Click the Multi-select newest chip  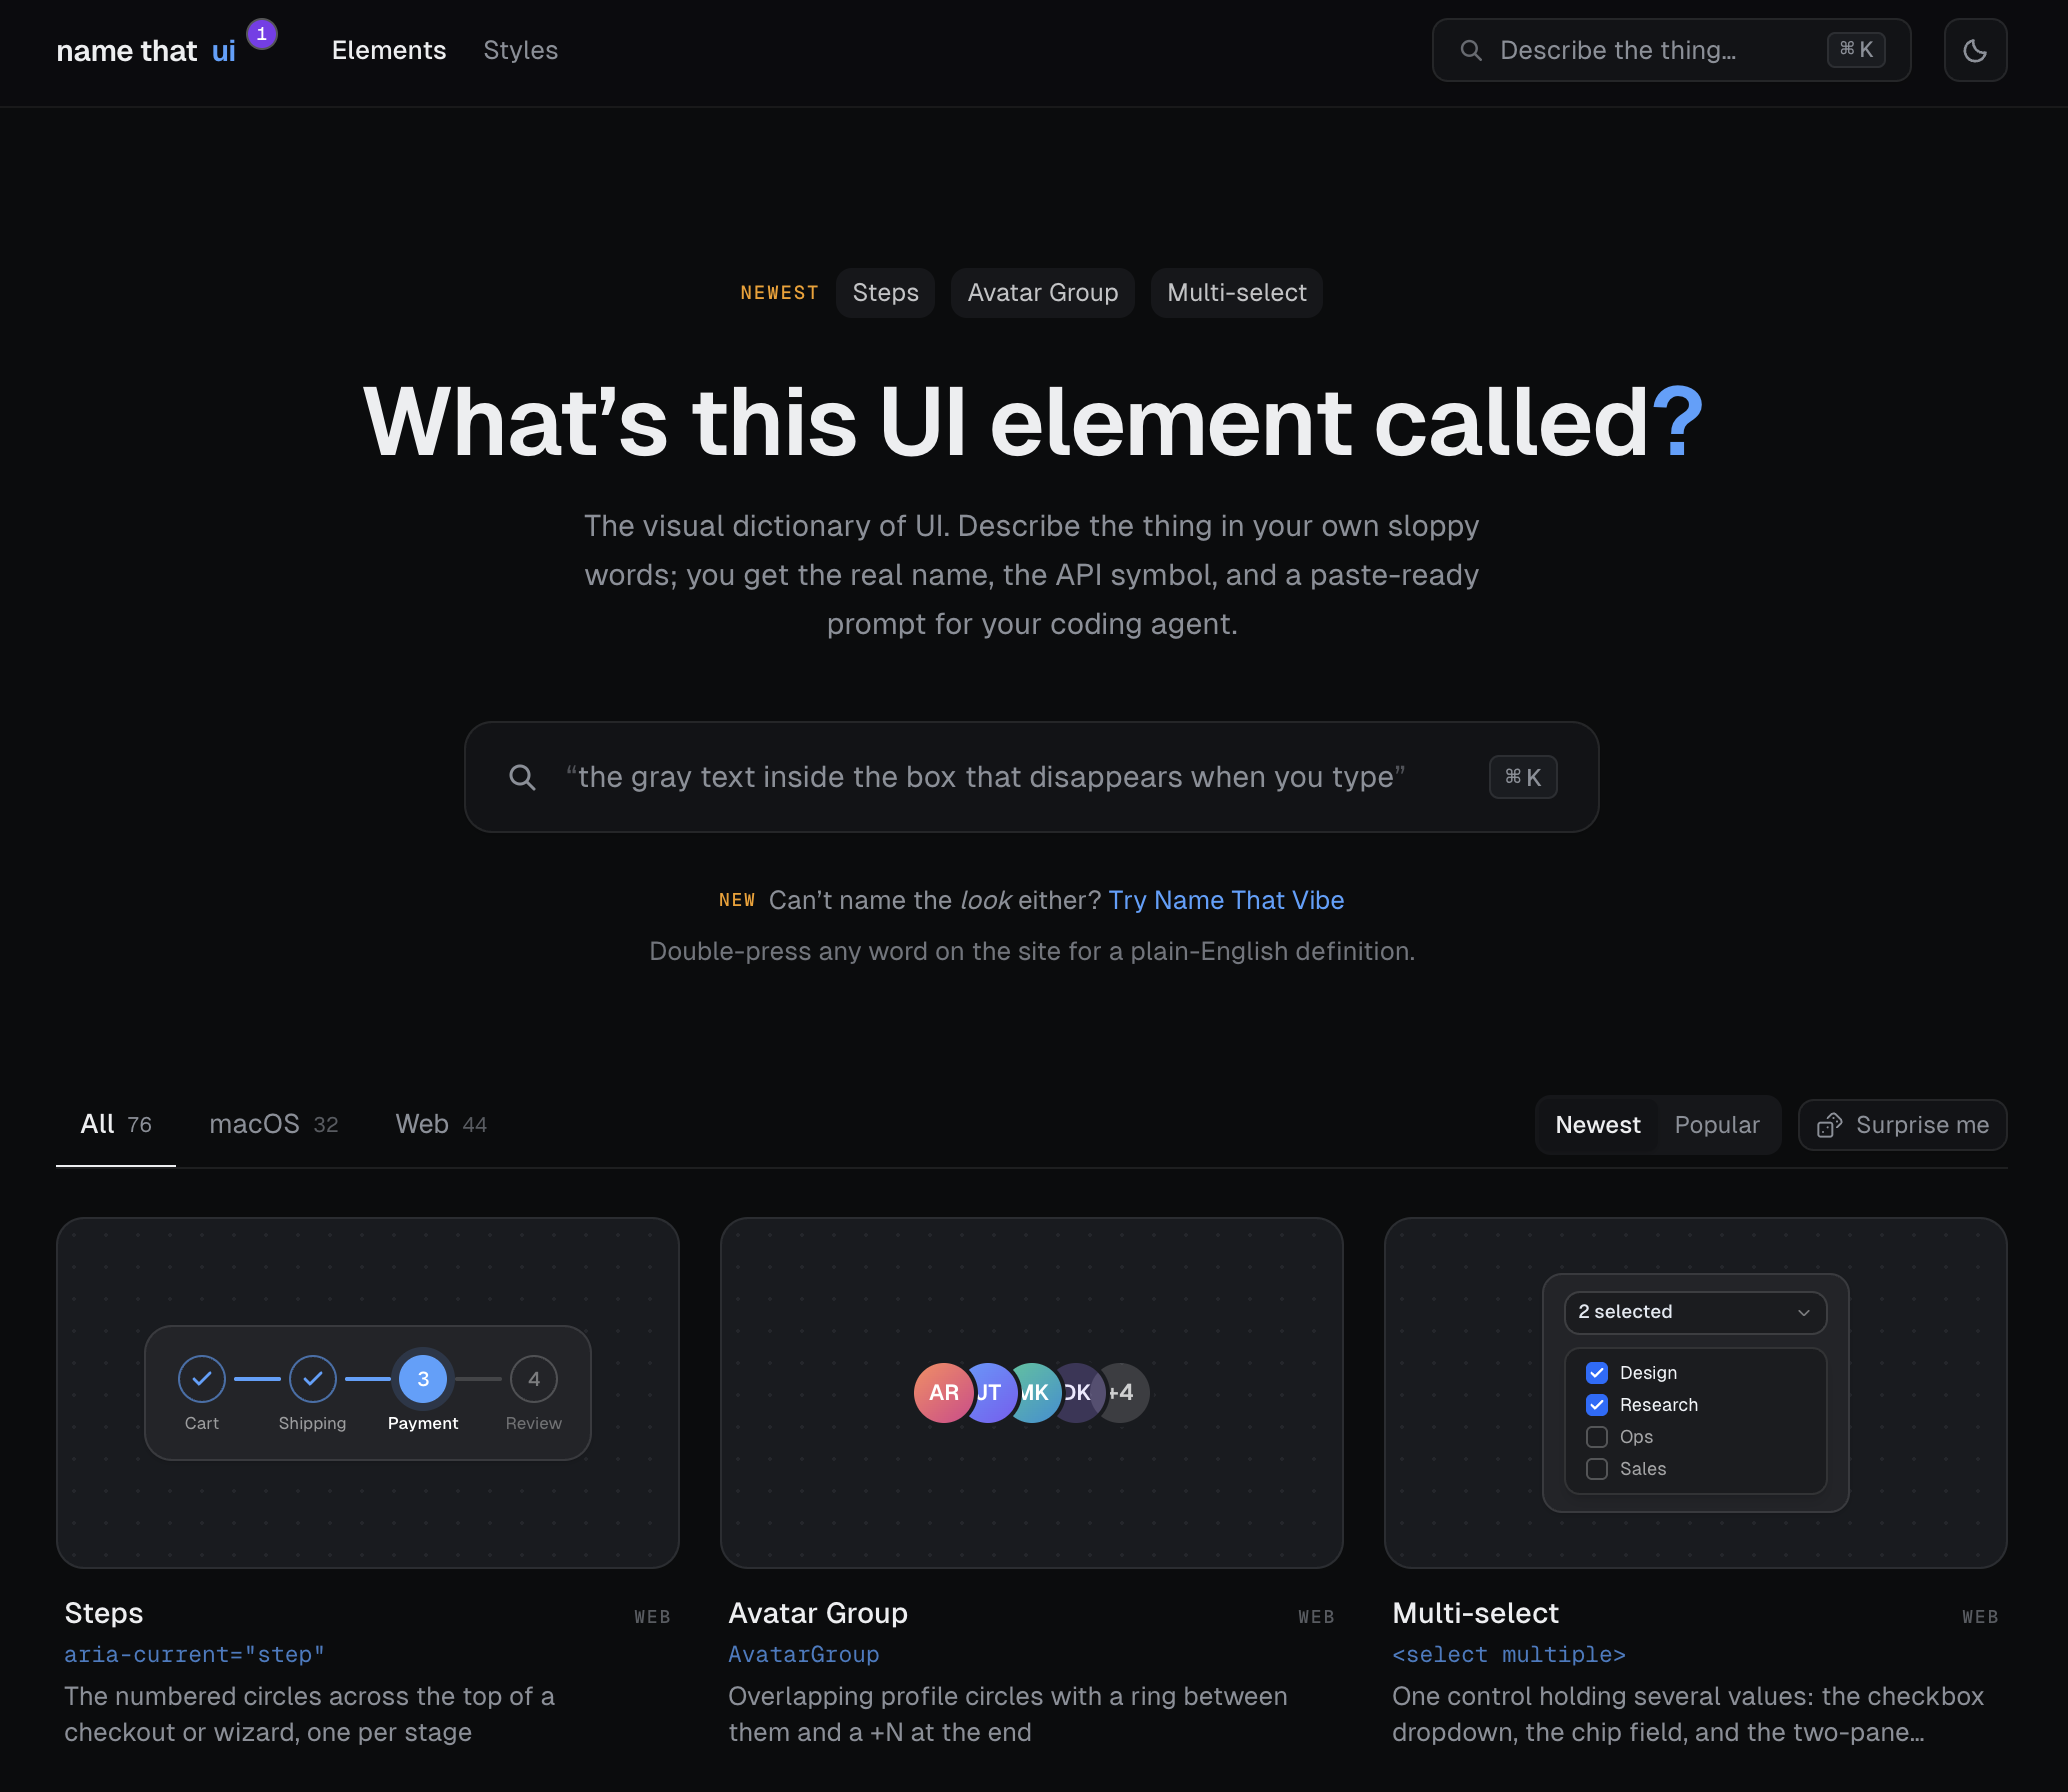click(x=1237, y=293)
